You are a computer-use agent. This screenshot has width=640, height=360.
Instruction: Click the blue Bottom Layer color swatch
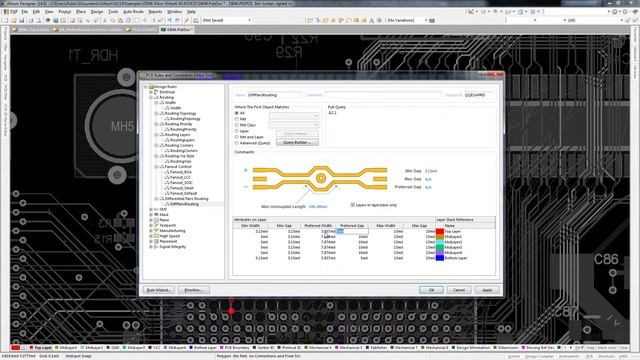(x=440, y=258)
